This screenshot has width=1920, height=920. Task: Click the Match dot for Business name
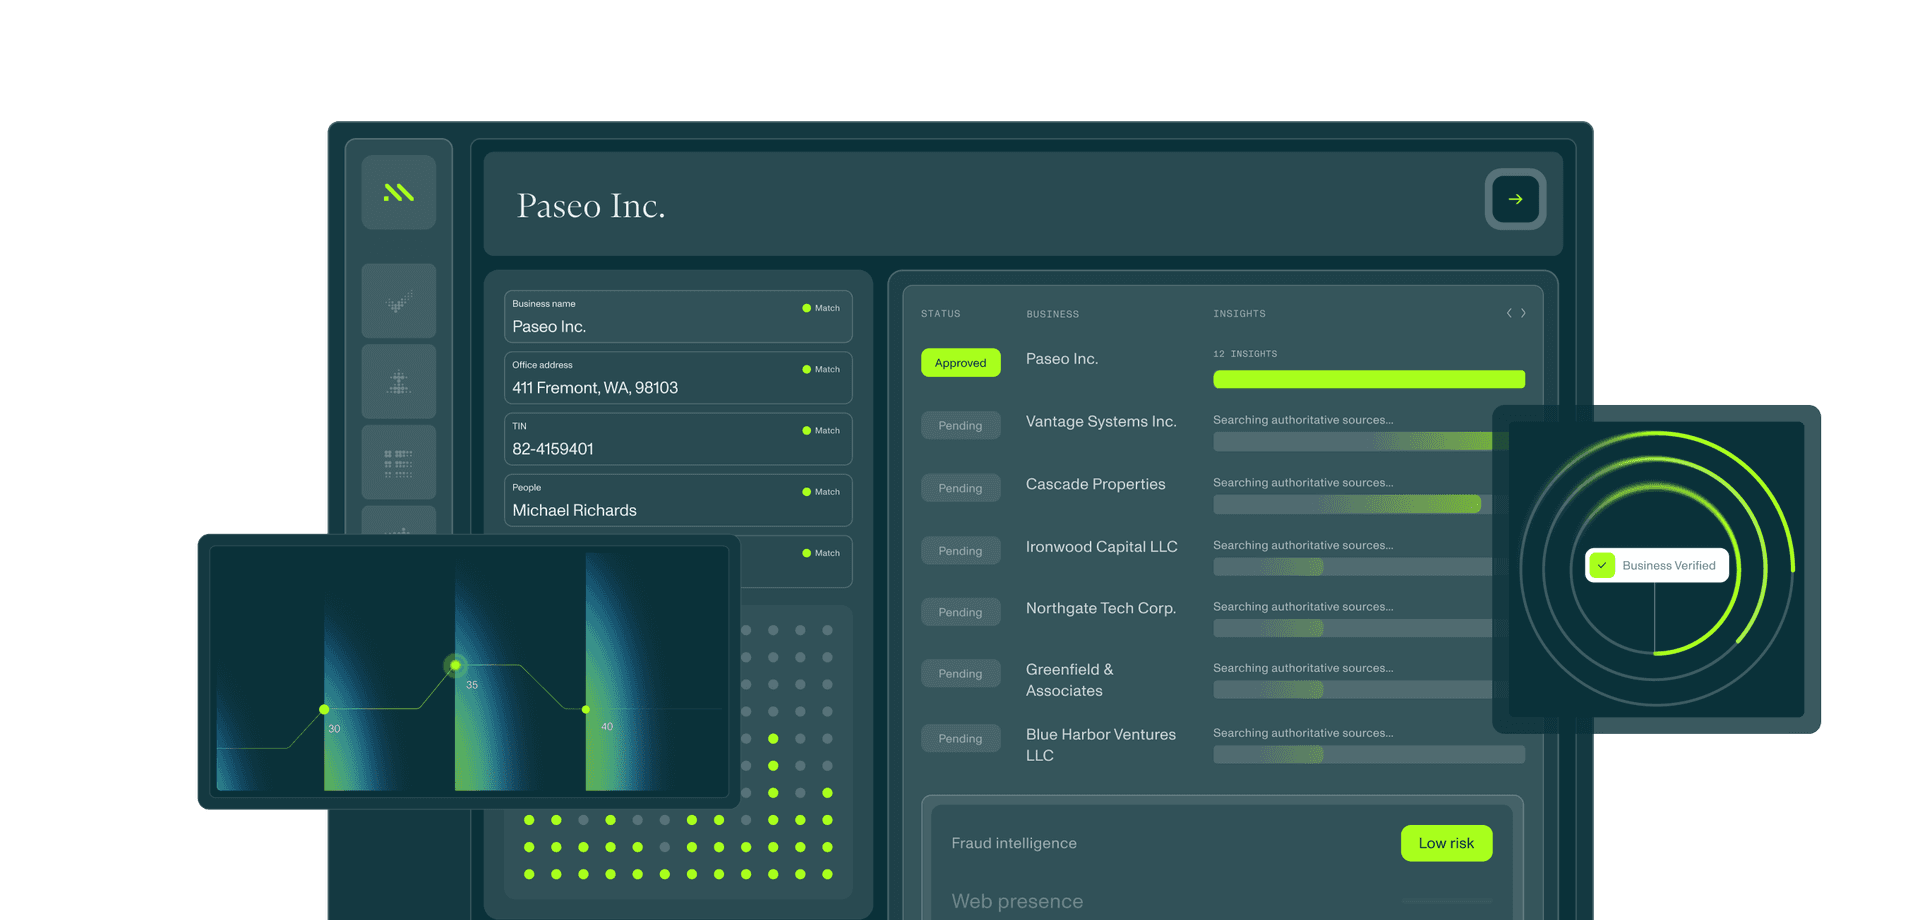coord(807,308)
